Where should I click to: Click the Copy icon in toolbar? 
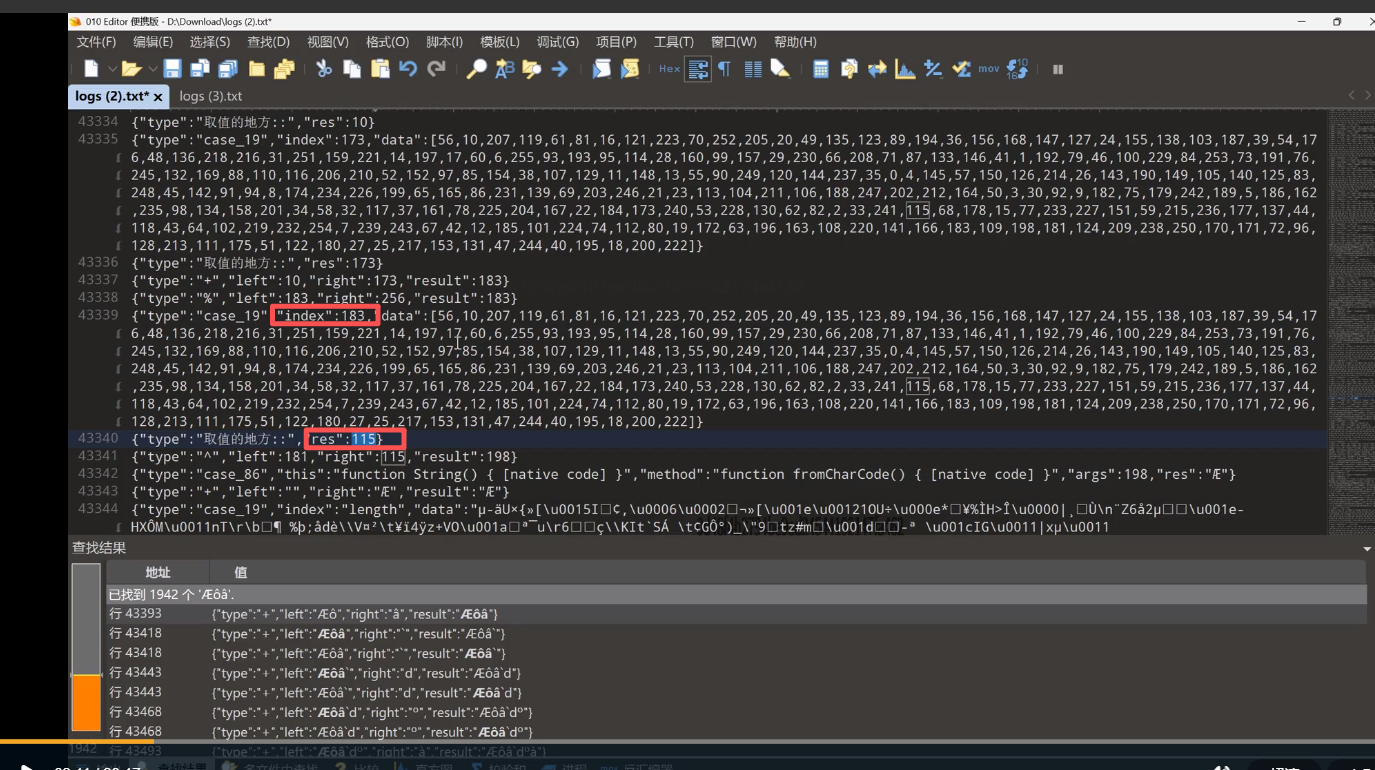click(x=352, y=69)
